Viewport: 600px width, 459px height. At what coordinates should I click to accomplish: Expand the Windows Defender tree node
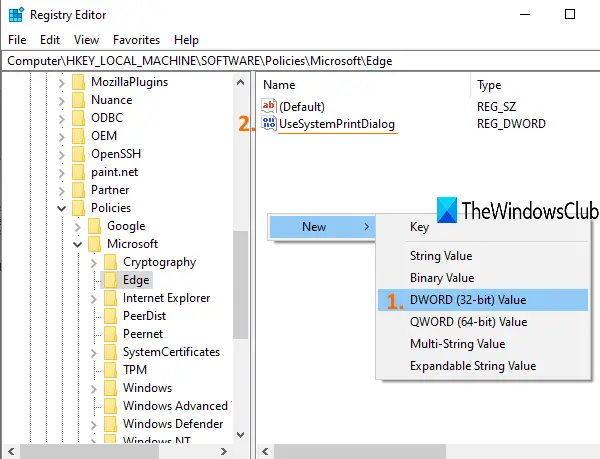coord(94,424)
